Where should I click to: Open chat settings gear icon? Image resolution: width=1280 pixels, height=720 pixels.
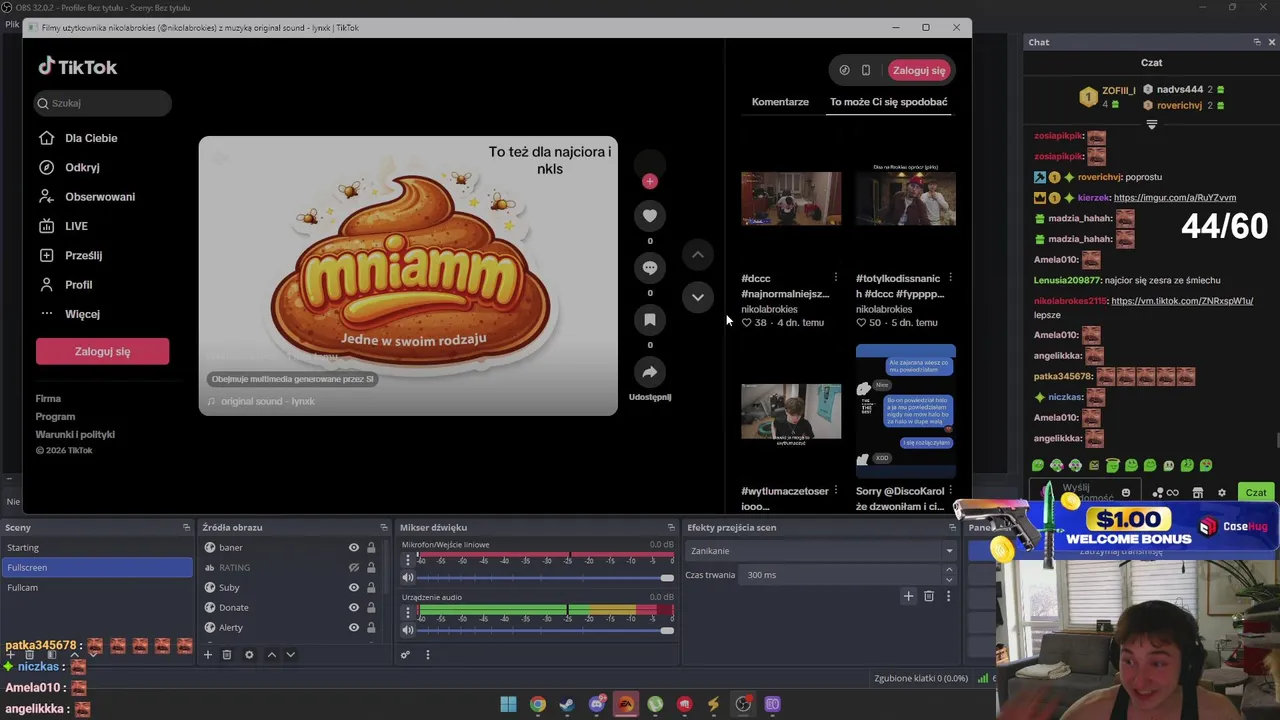click(x=1221, y=492)
